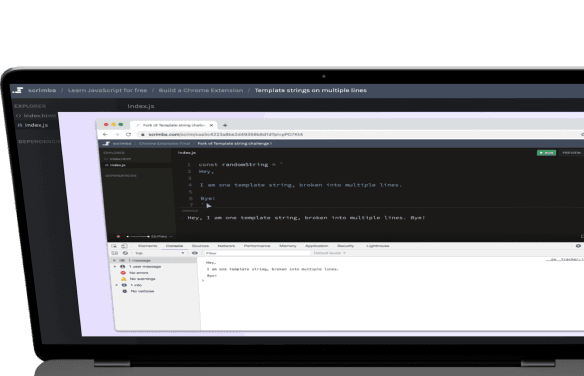Click the inner index.js editor tab
Image resolution: width=584 pixels, height=376 pixels.
187,153
